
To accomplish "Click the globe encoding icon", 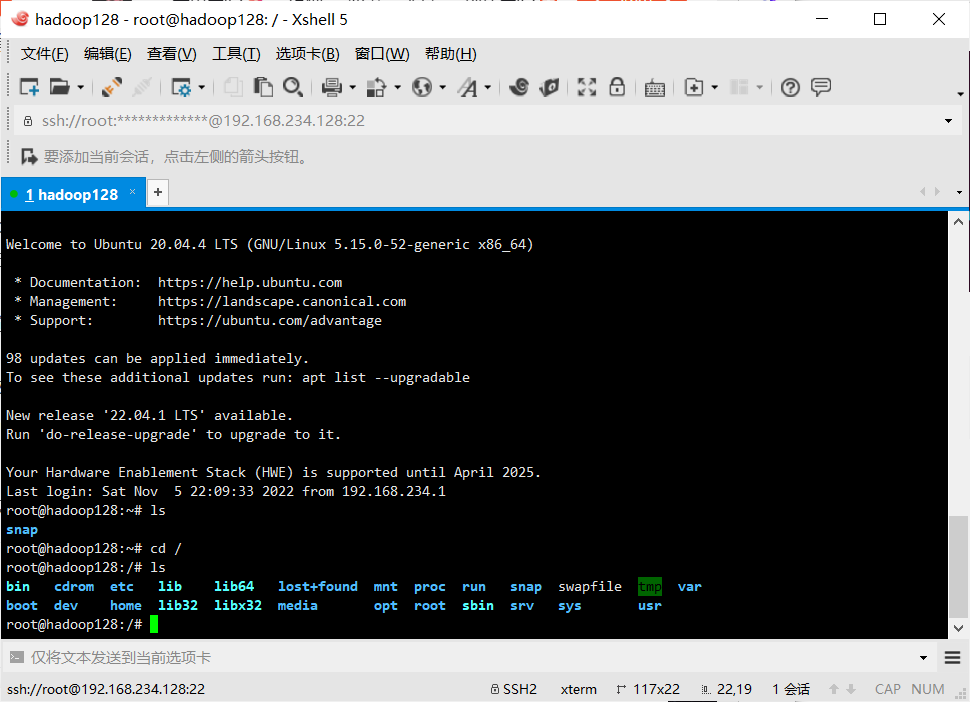I will pos(422,87).
